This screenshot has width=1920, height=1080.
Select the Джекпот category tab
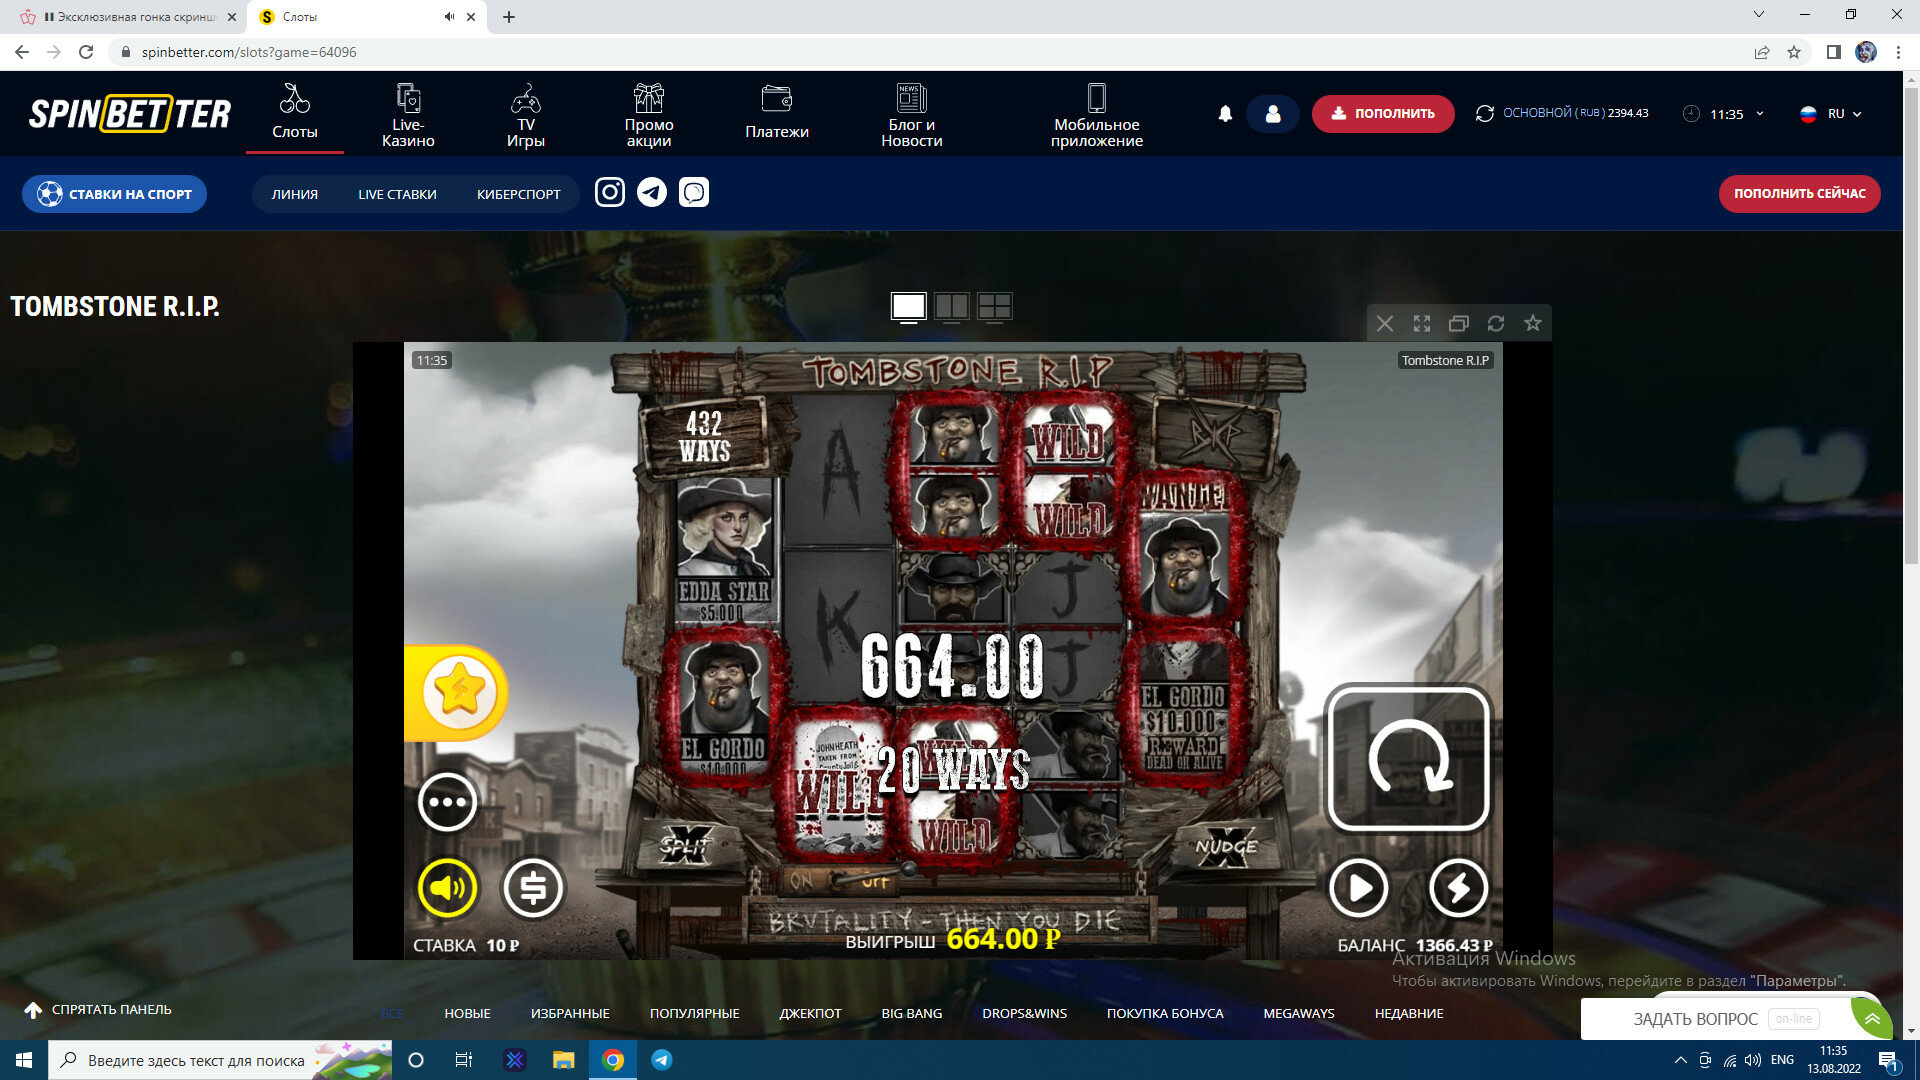click(x=810, y=1013)
